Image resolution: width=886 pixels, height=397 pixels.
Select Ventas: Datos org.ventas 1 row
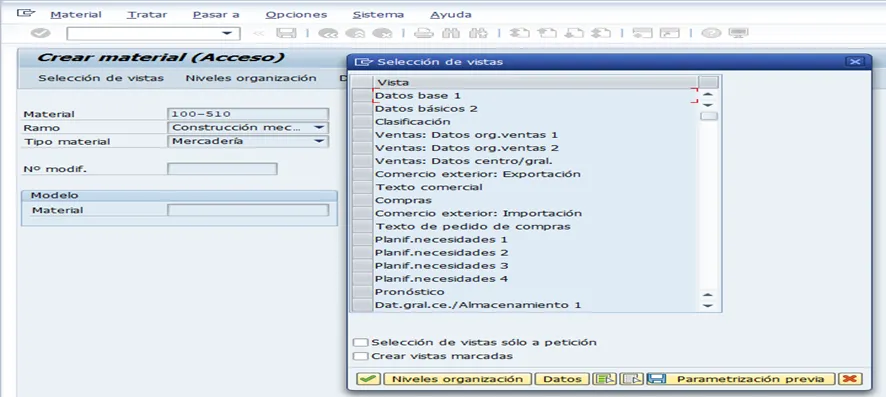coord(466,135)
